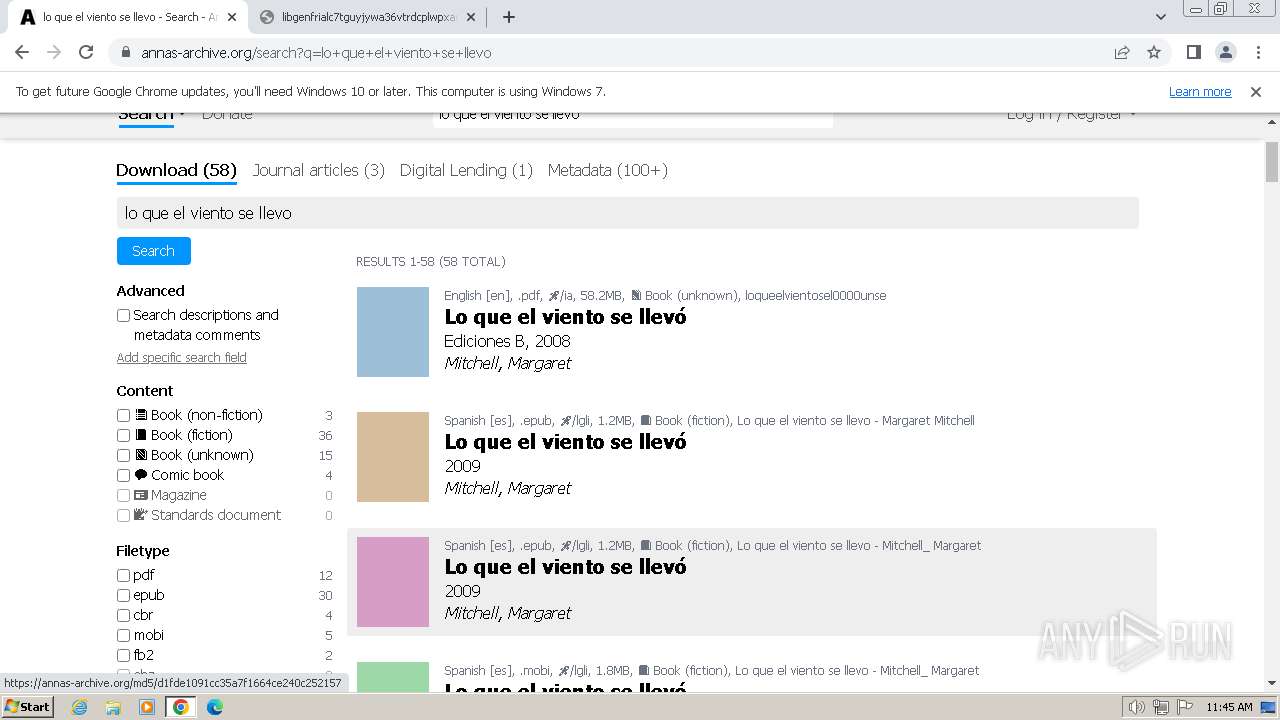Open the blue cover thumbnail result

click(x=393, y=332)
